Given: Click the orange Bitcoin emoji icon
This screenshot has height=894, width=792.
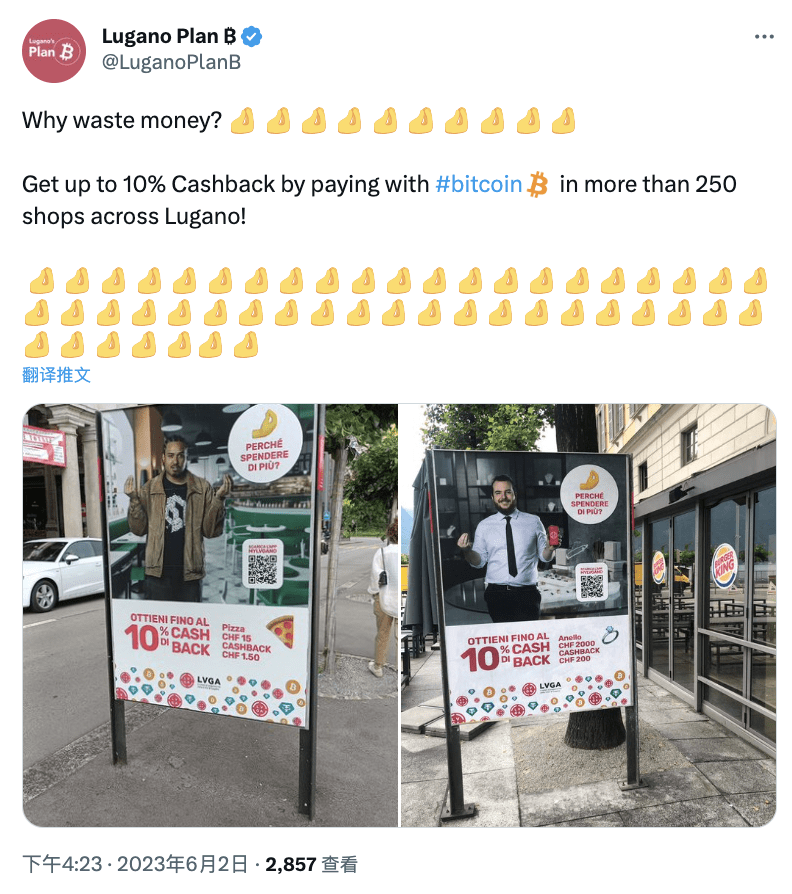Looking at the screenshot, I should [x=537, y=184].
